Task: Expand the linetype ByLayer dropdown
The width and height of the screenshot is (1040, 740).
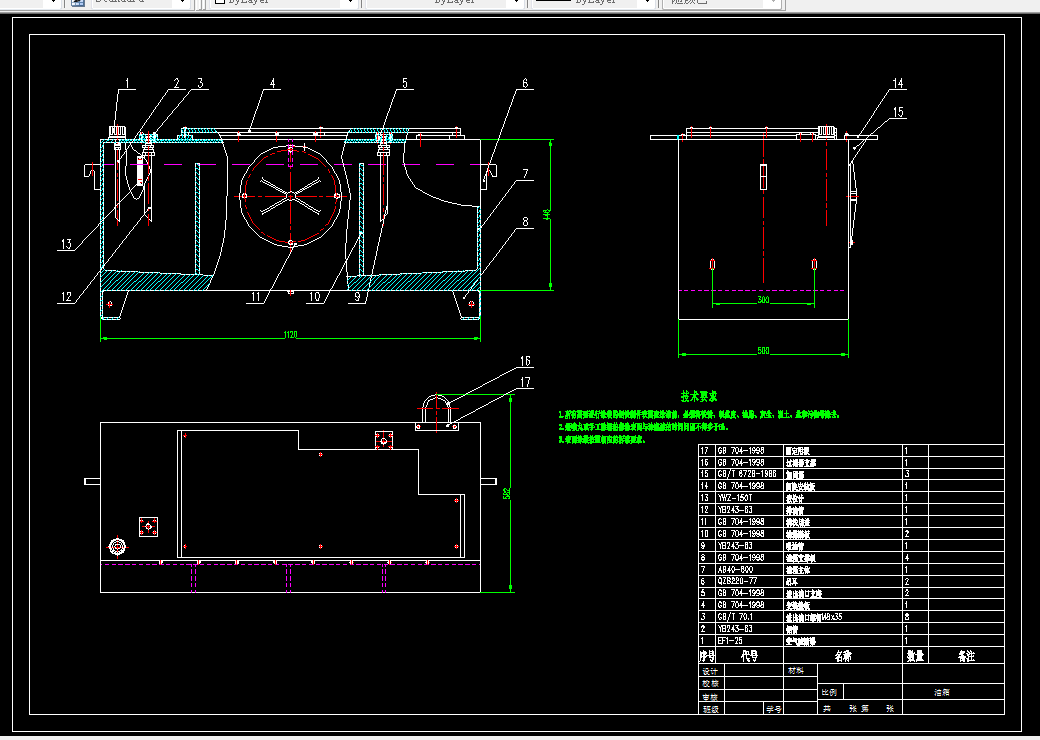Action: click(x=446, y=3)
